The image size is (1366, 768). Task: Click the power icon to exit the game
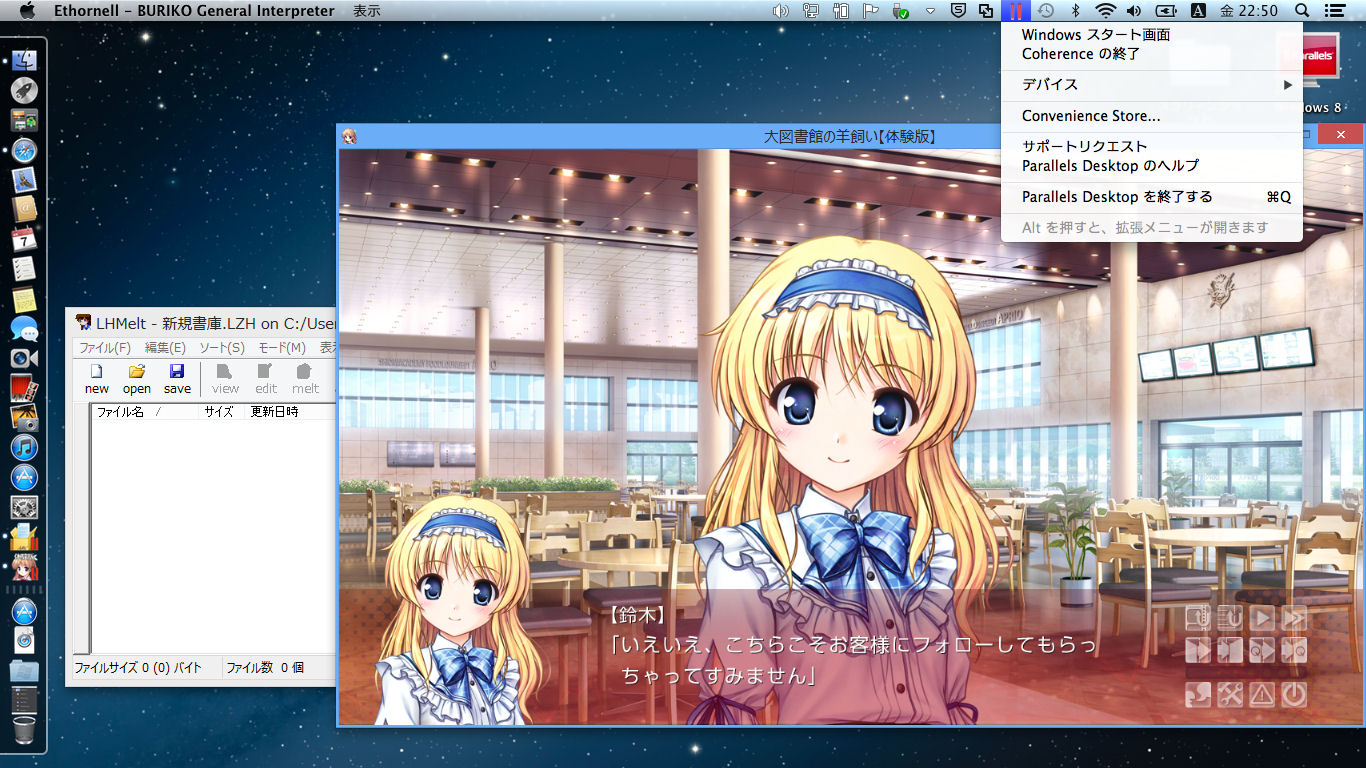click(x=1294, y=694)
